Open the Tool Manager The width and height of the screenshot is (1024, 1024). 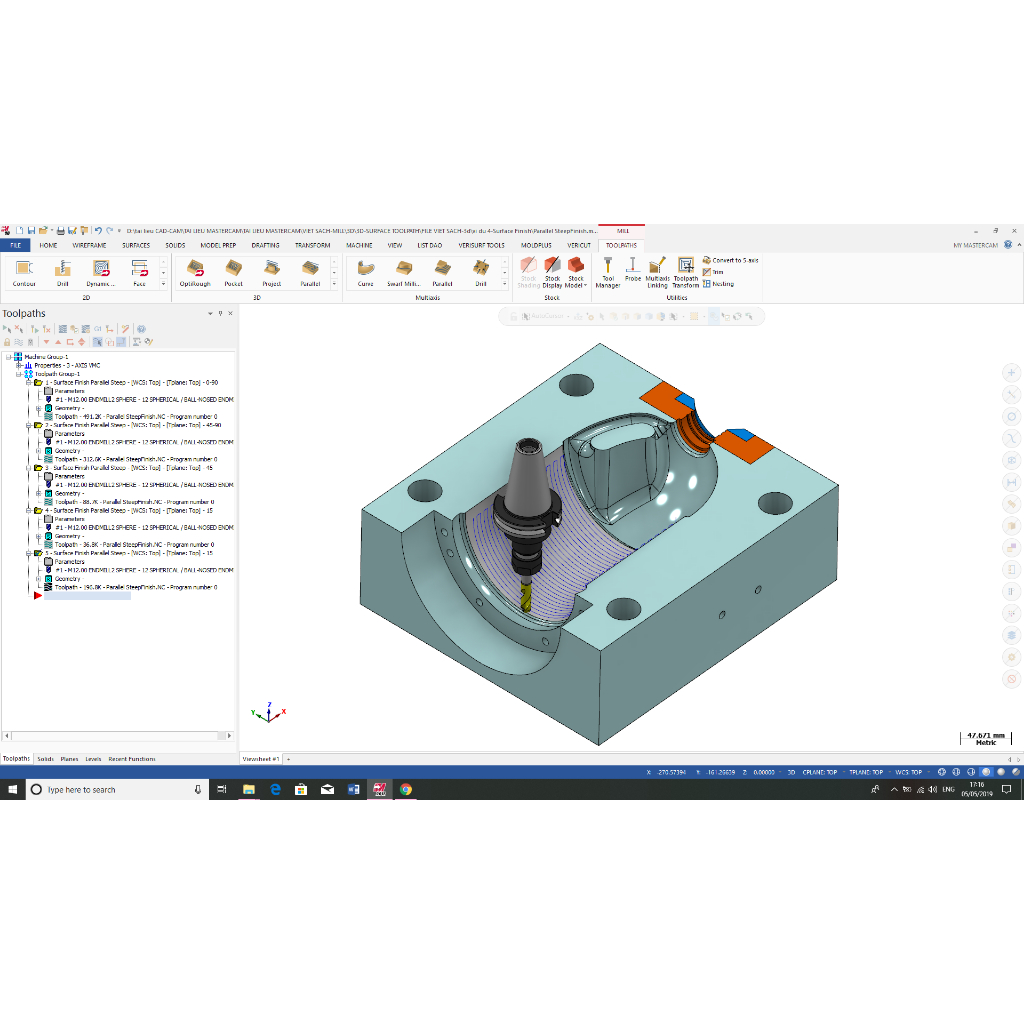point(608,272)
